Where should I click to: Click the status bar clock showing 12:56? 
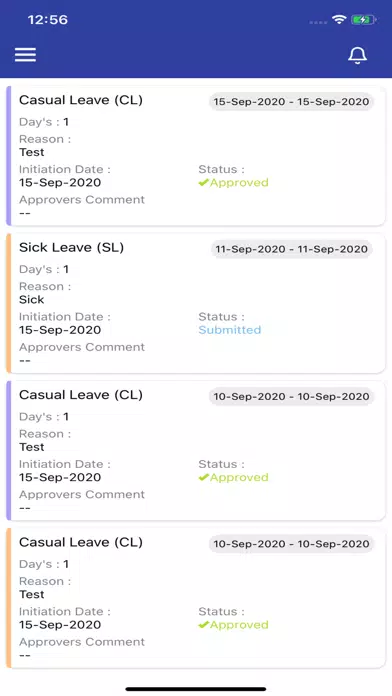48,20
